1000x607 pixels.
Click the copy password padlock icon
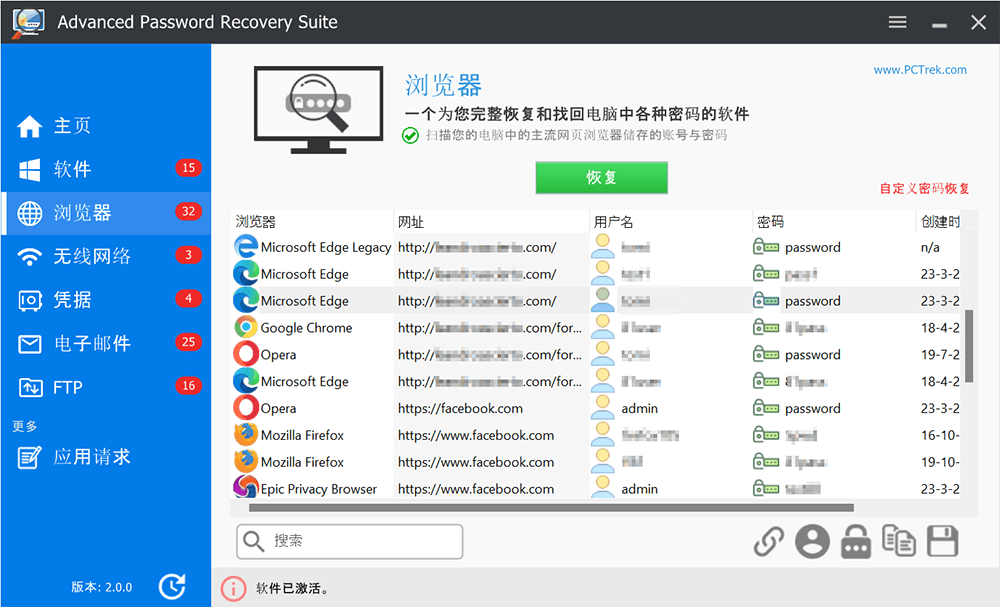click(855, 541)
